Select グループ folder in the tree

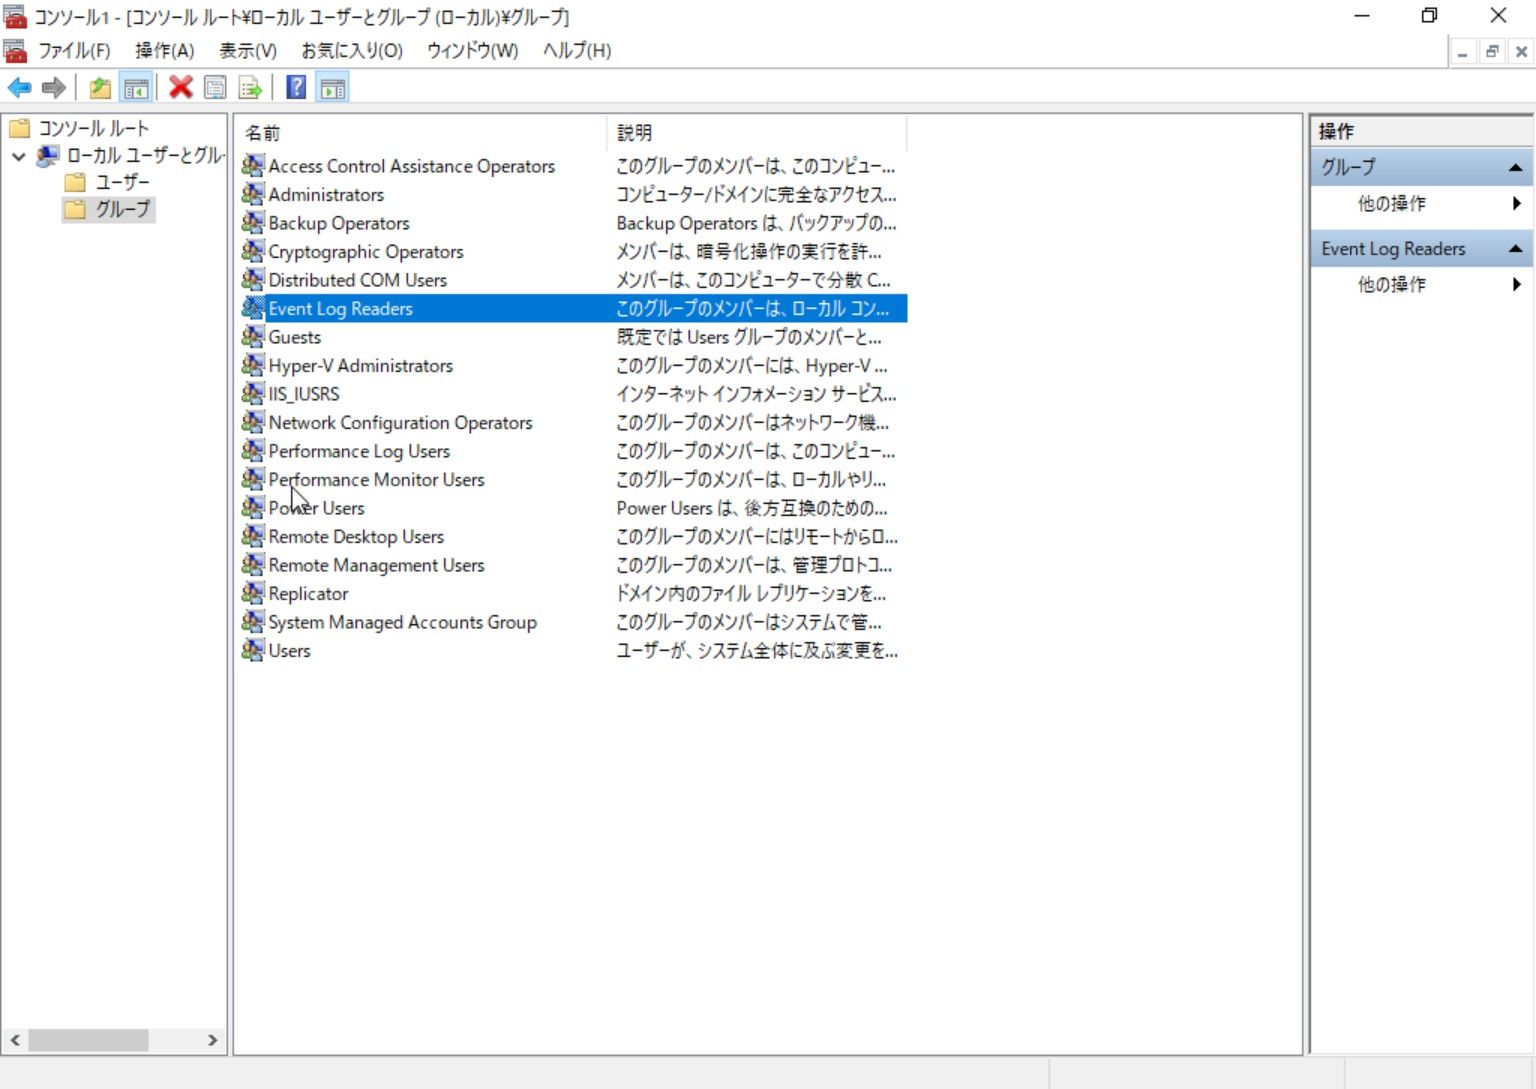pos(109,209)
